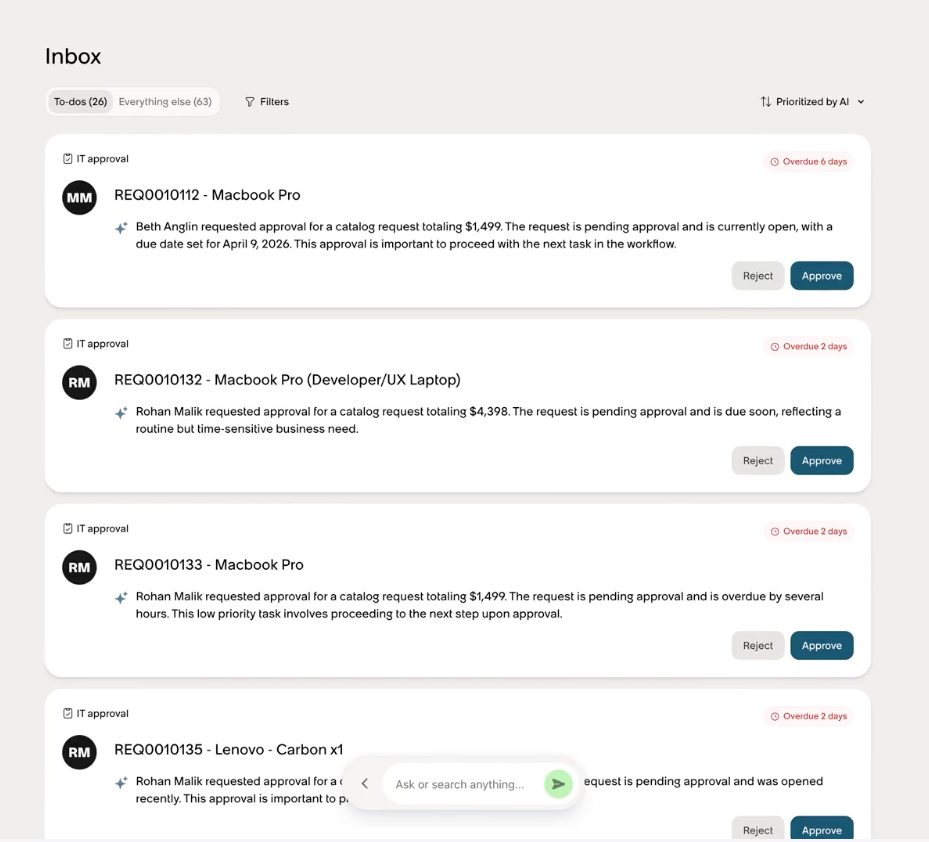
Task: Click the MM avatar on REQ0010112
Action: [x=79, y=197]
